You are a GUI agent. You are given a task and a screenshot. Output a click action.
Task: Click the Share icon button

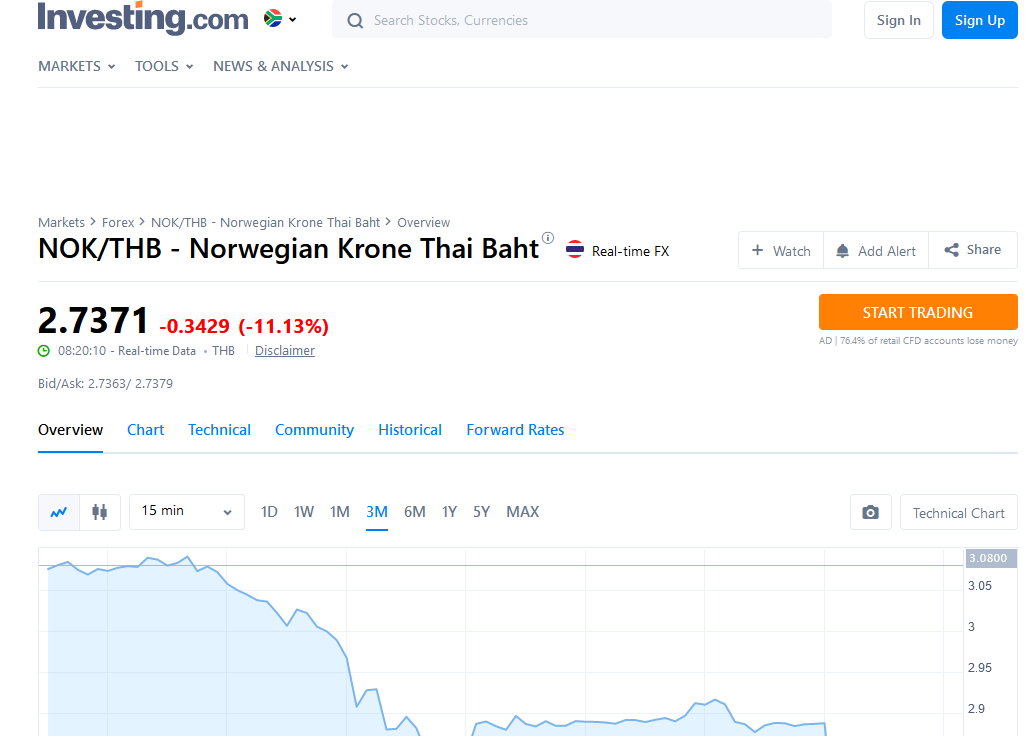[952, 250]
